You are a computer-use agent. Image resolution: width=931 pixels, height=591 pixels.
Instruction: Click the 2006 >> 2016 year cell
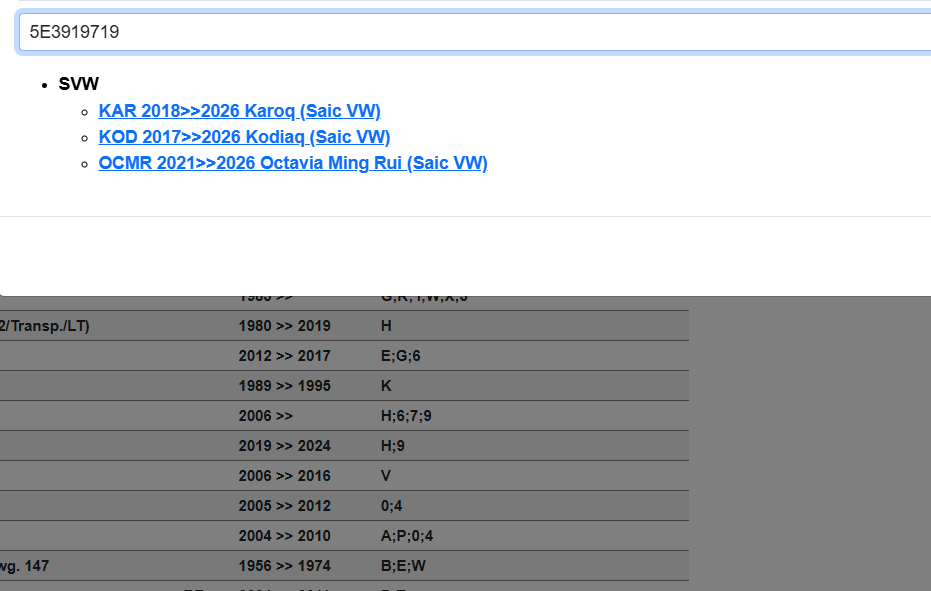point(284,476)
